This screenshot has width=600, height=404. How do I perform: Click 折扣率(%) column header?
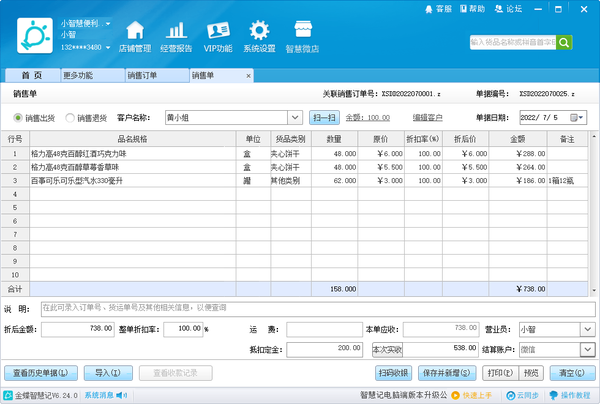point(423,139)
